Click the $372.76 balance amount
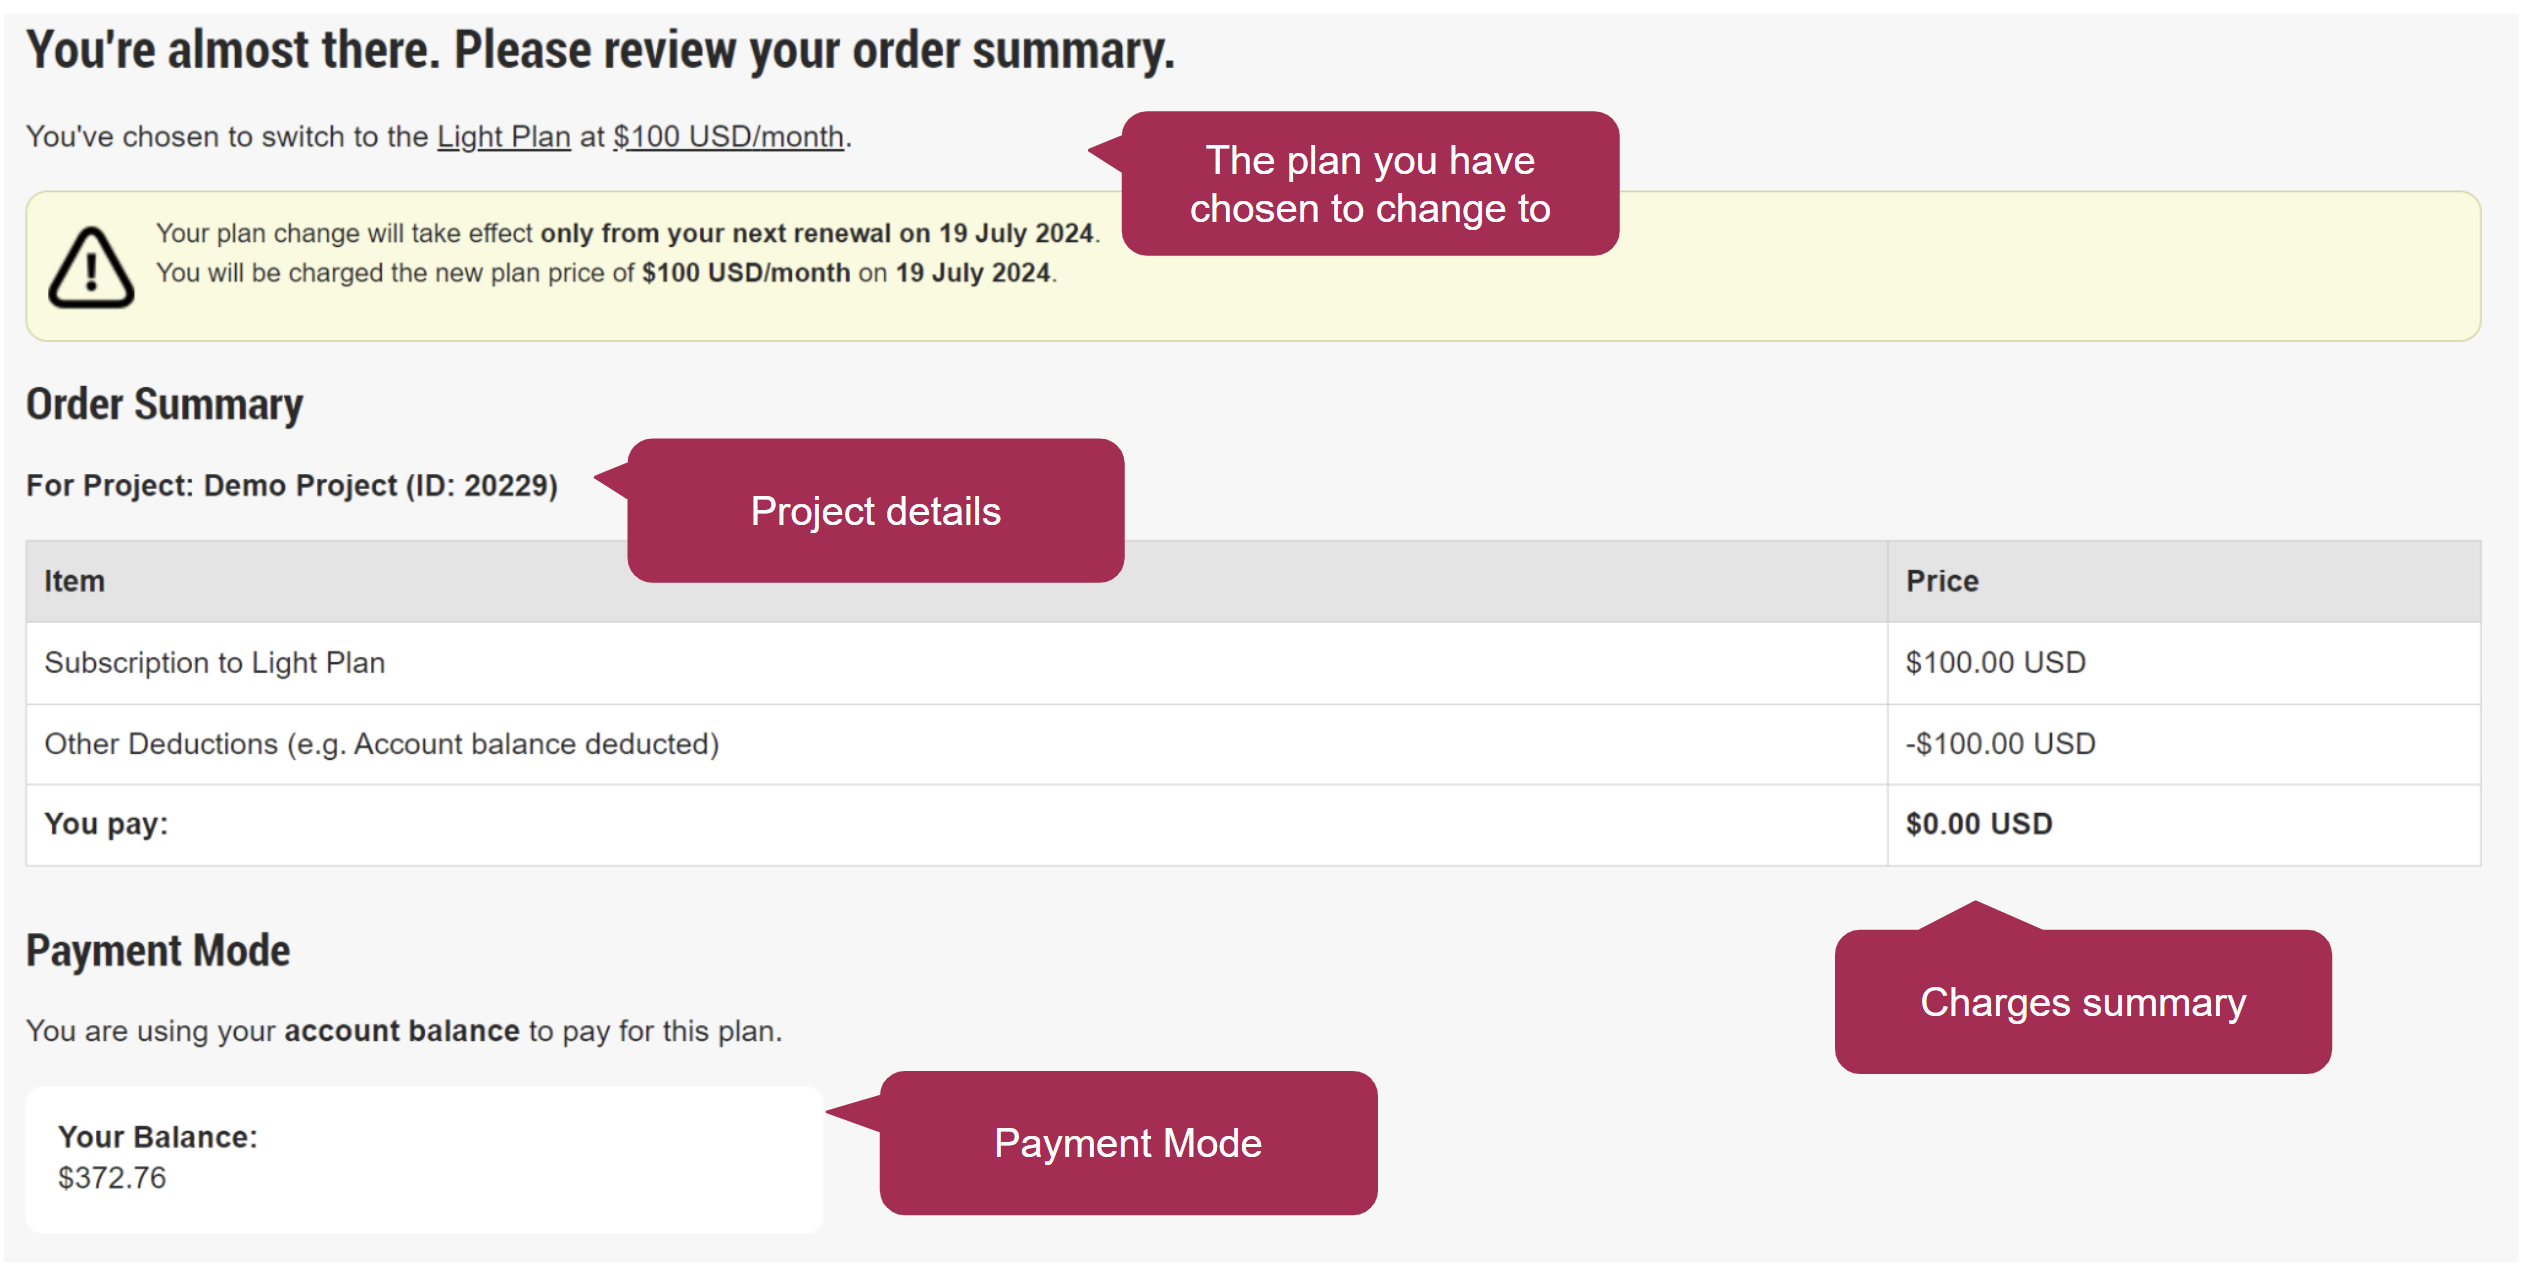 (x=112, y=1178)
